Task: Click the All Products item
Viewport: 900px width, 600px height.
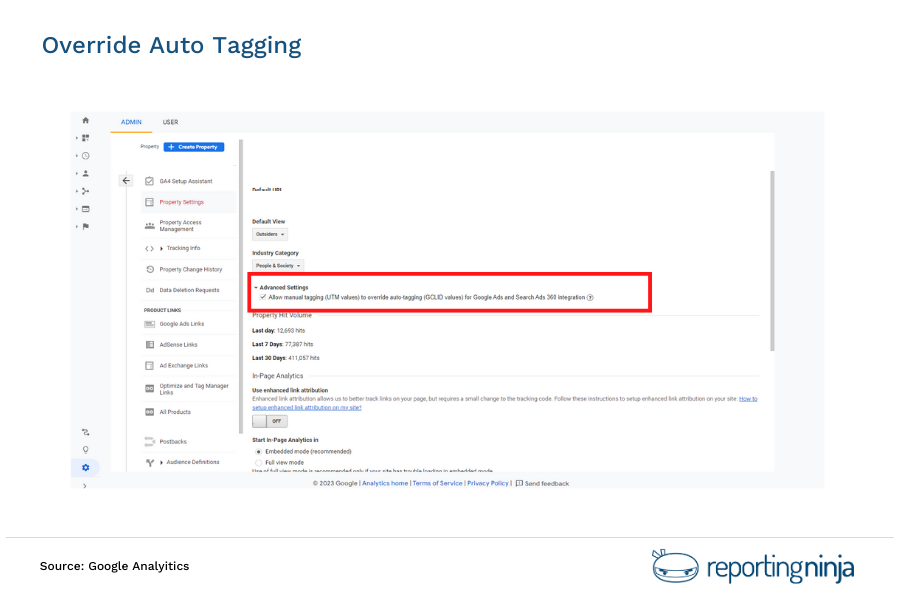Action: tap(178, 412)
